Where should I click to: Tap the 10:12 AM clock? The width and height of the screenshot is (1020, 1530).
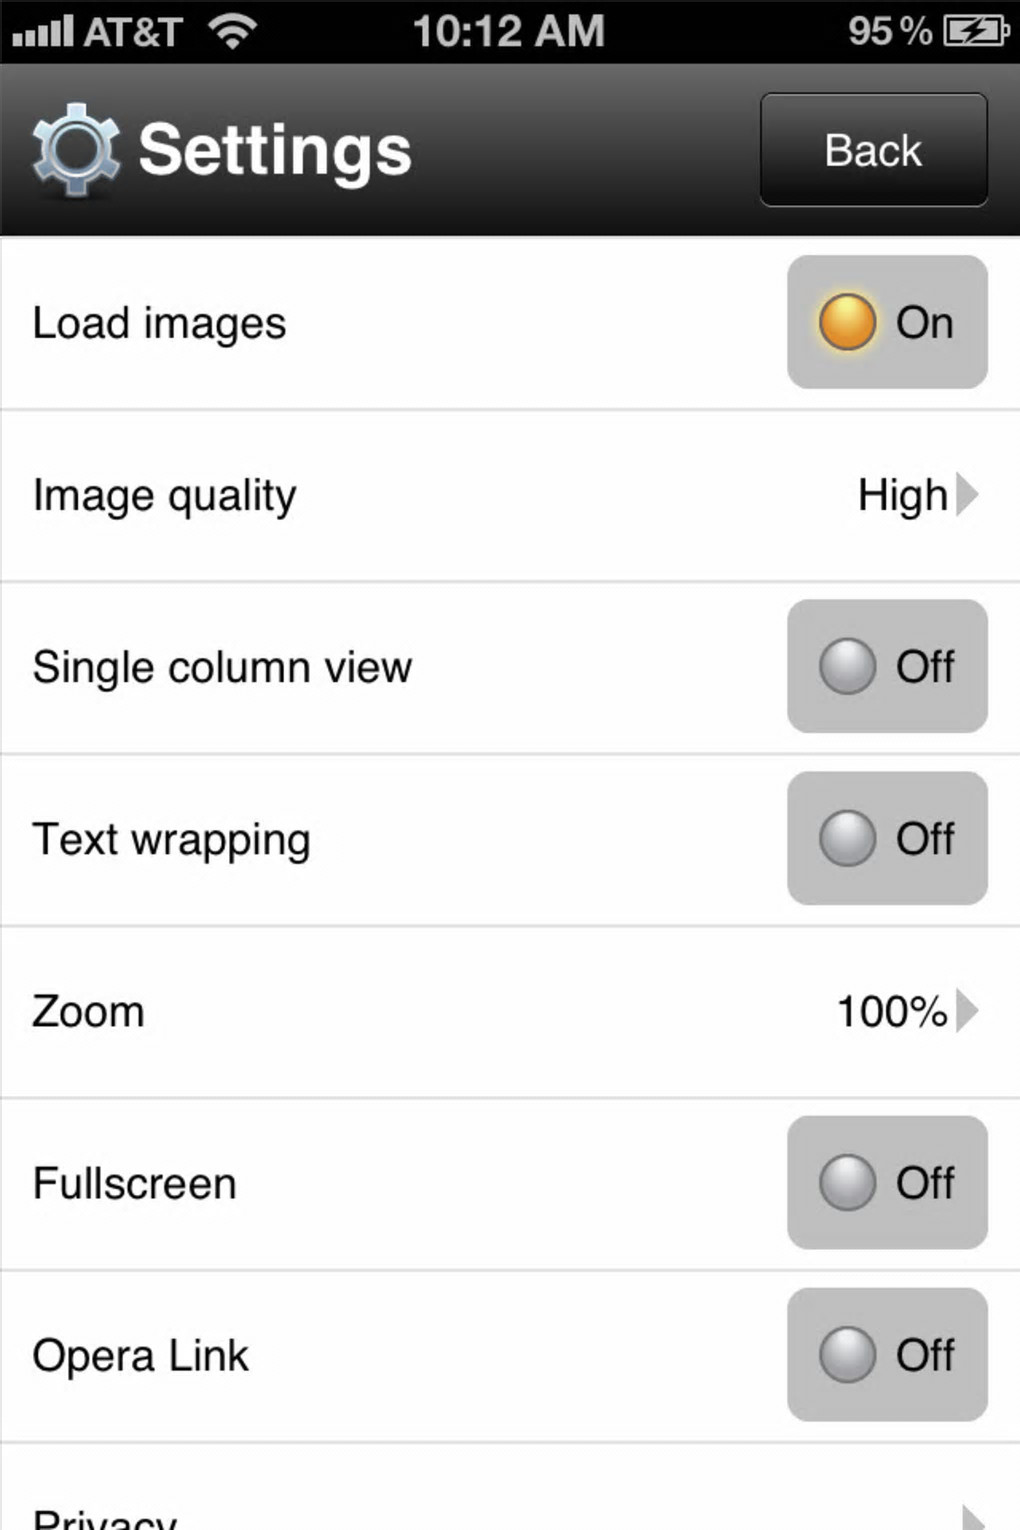(x=509, y=31)
